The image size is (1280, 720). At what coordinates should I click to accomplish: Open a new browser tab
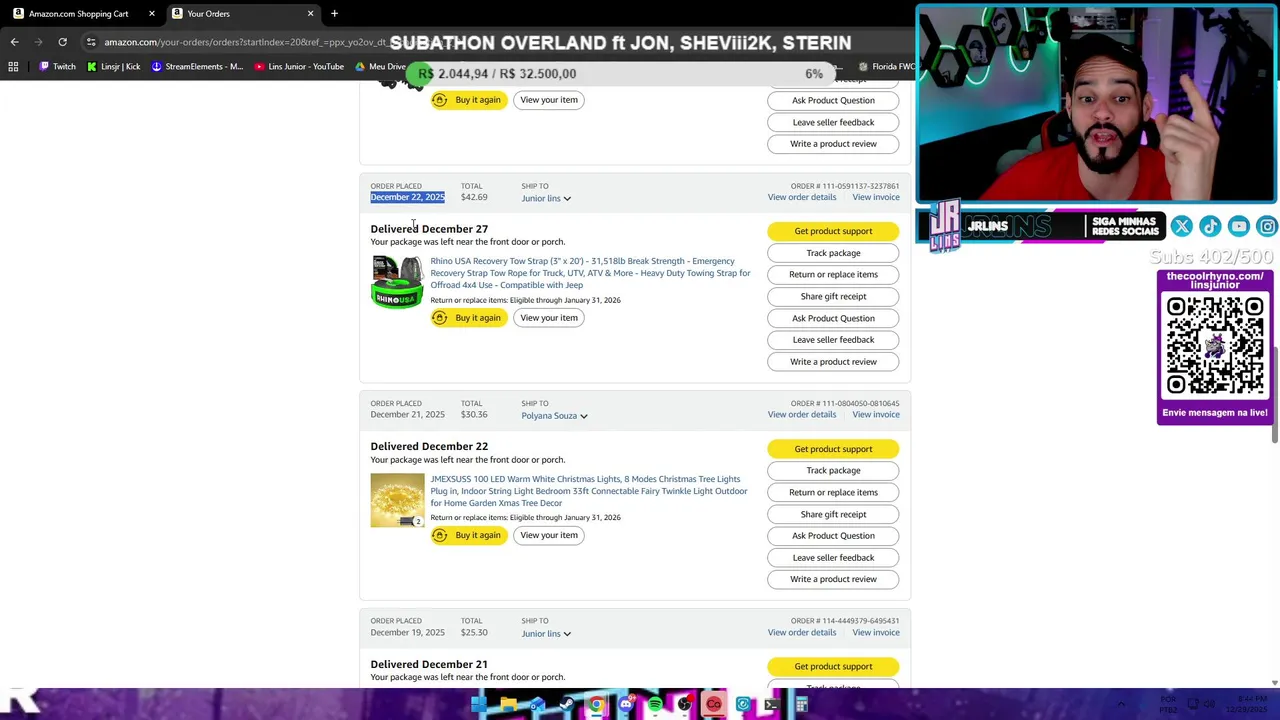pyautogui.click(x=334, y=14)
